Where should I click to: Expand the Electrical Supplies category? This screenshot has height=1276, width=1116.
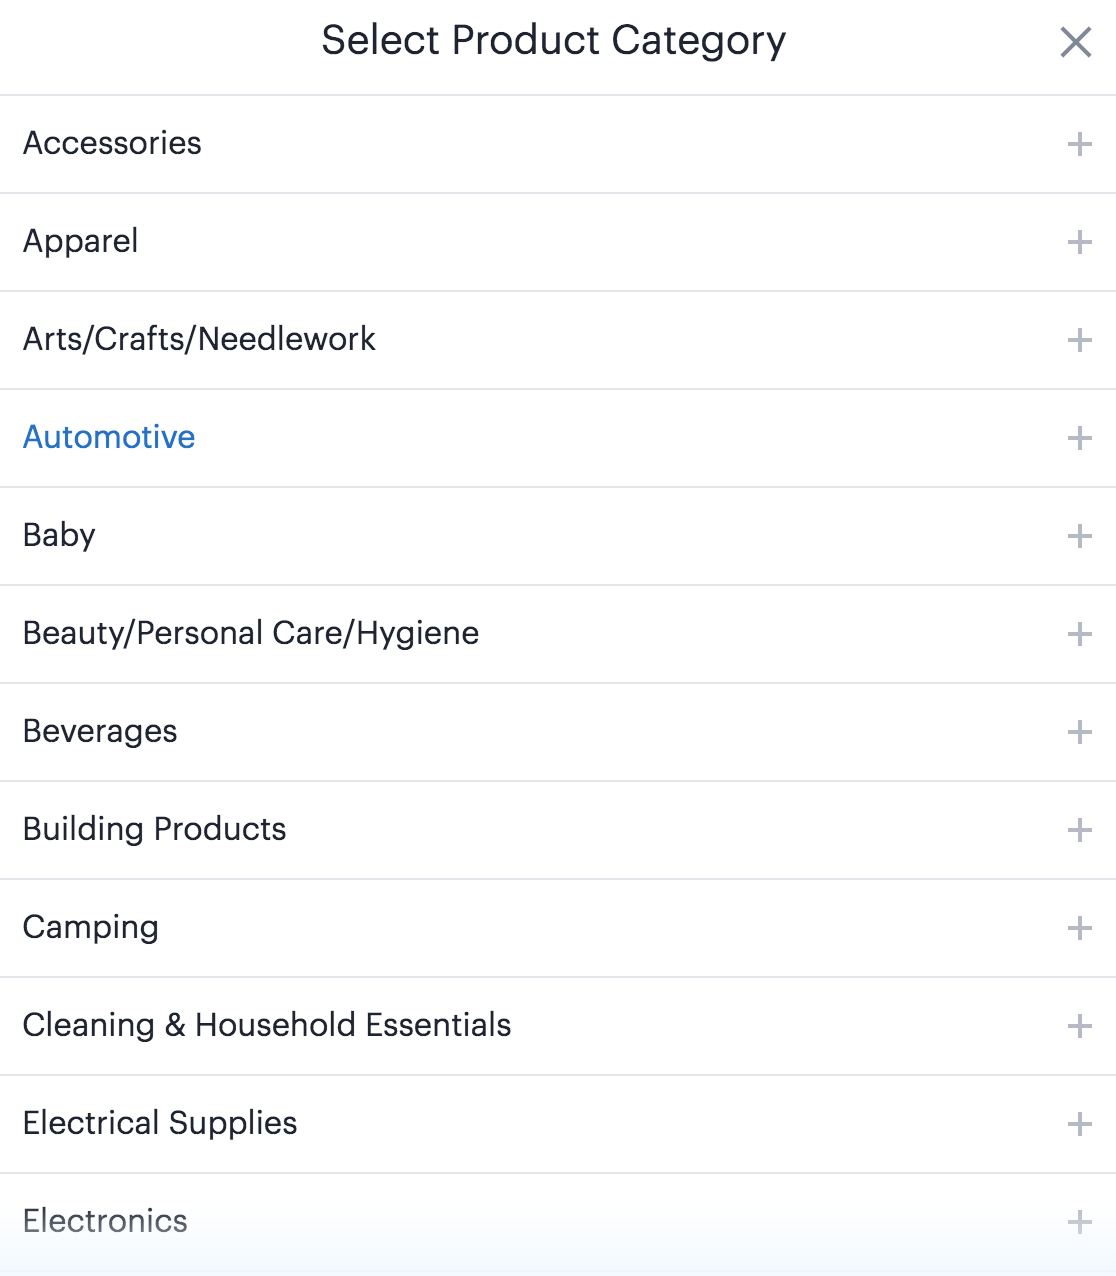1079,1124
